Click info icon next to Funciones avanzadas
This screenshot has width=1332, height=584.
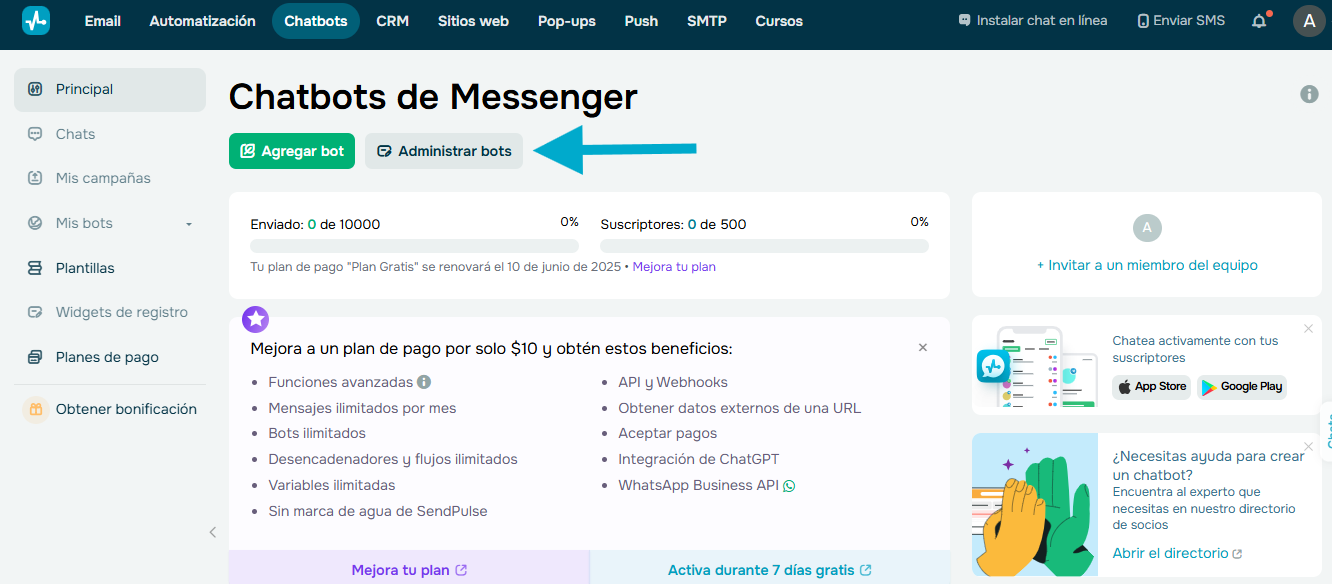pos(424,382)
